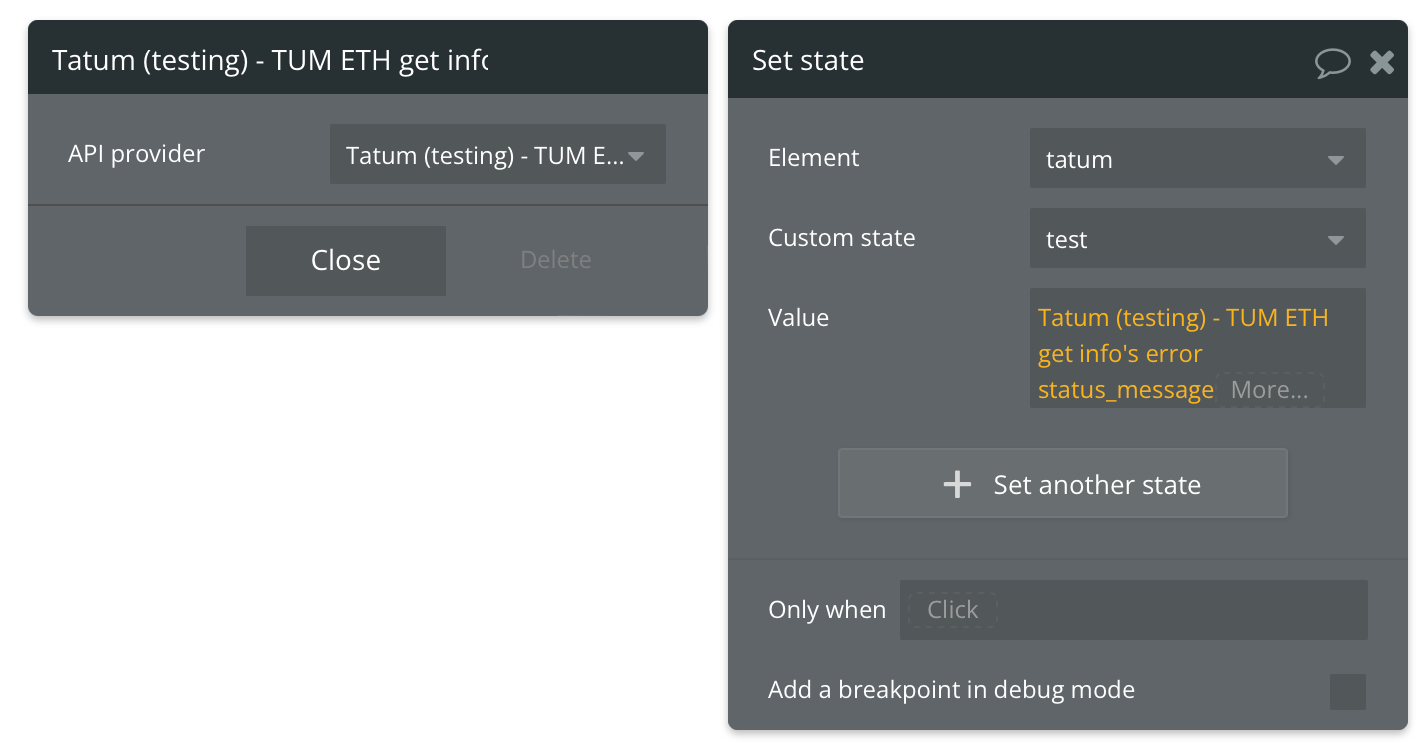Image resolution: width=1428 pixels, height=754 pixels.
Task: Open the comment bubble icon in Set state
Action: click(x=1332, y=63)
